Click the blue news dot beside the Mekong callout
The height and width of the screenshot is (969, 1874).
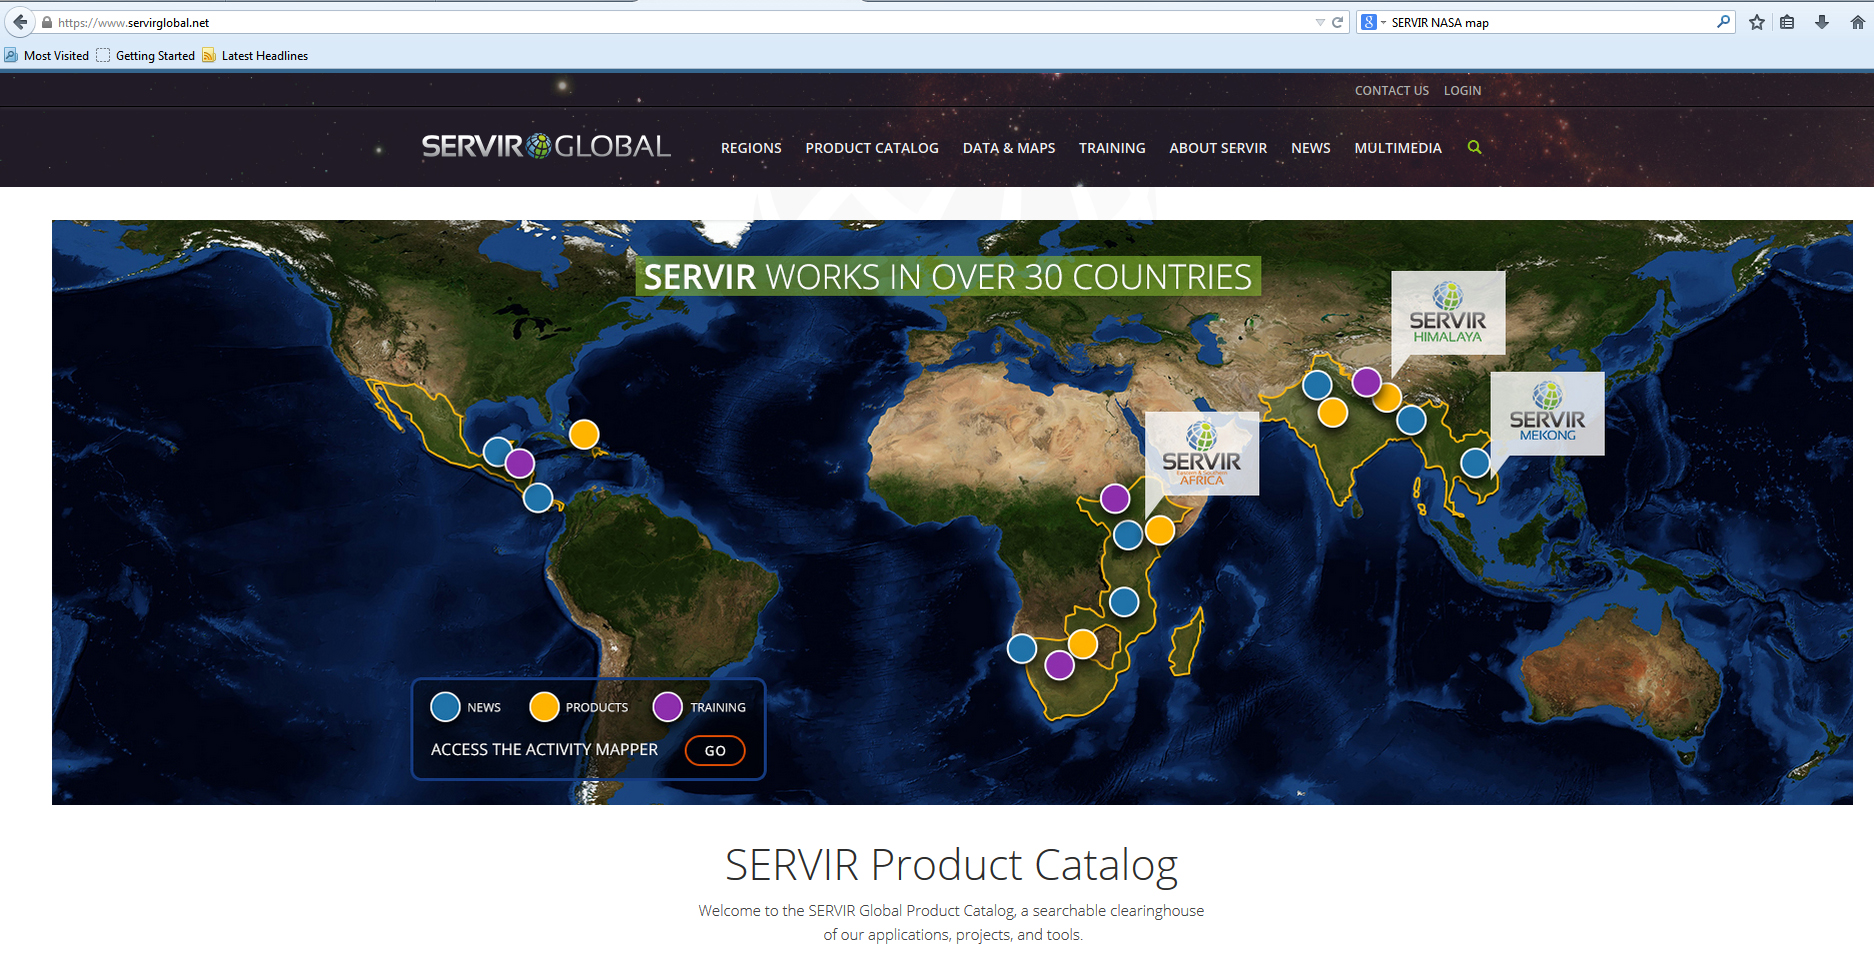click(x=1475, y=462)
